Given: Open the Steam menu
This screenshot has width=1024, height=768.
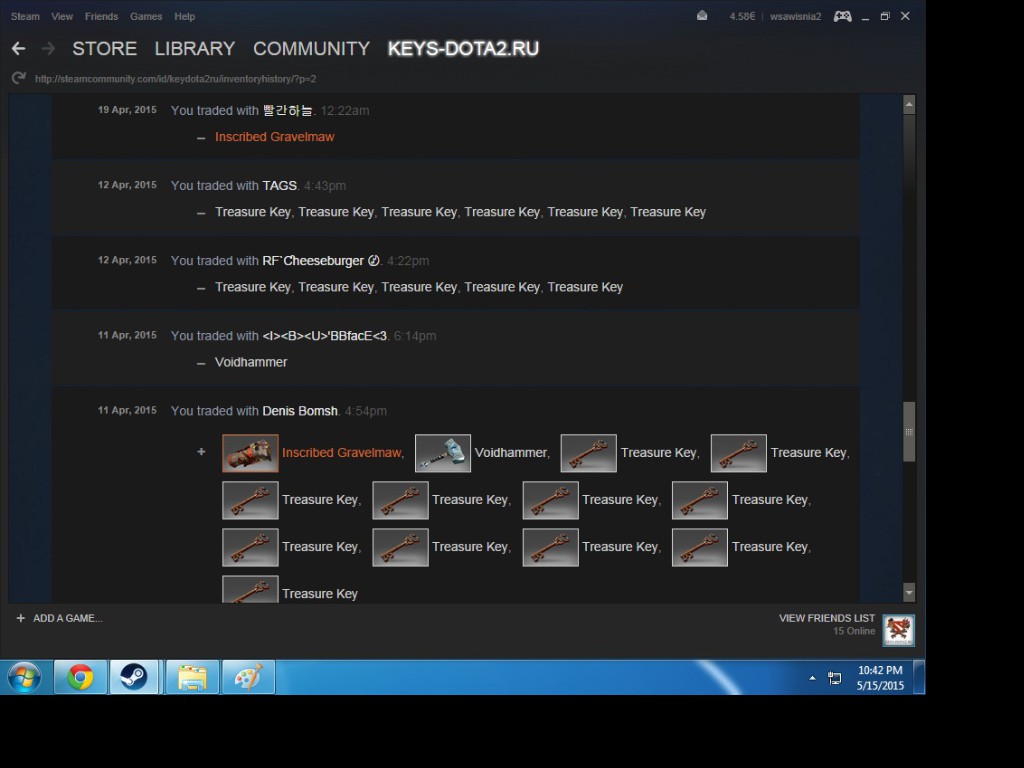Looking at the screenshot, I should click(25, 16).
